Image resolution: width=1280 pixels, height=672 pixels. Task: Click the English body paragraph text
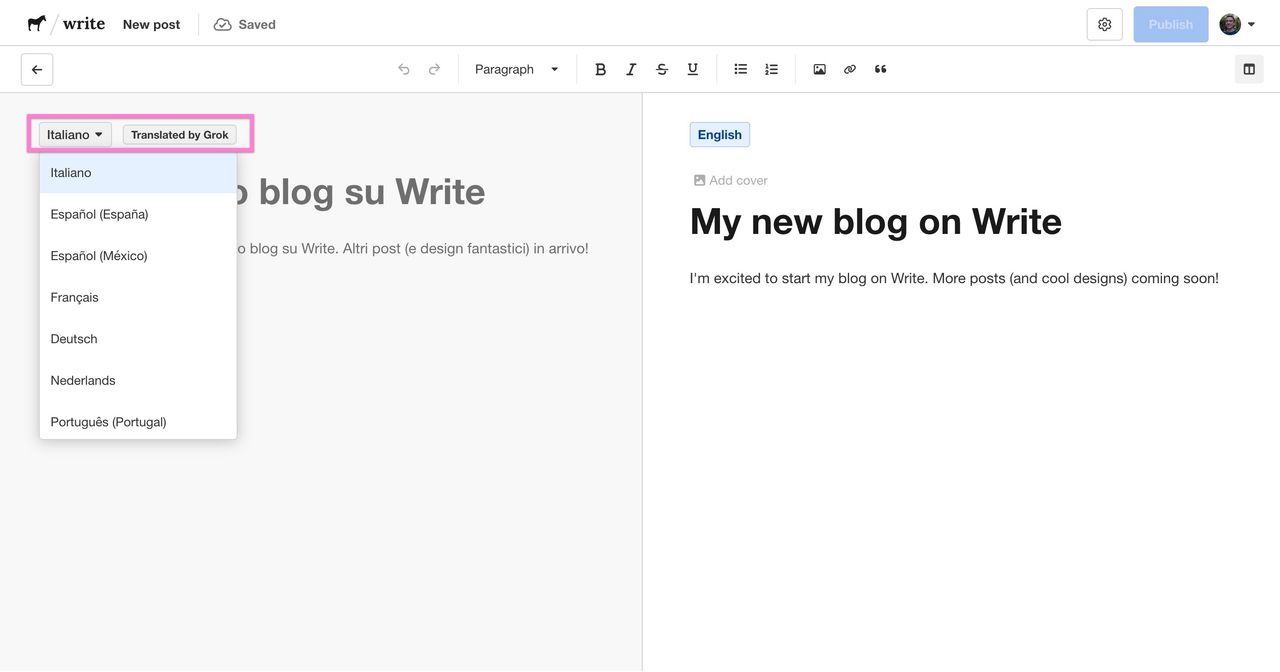(954, 278)
